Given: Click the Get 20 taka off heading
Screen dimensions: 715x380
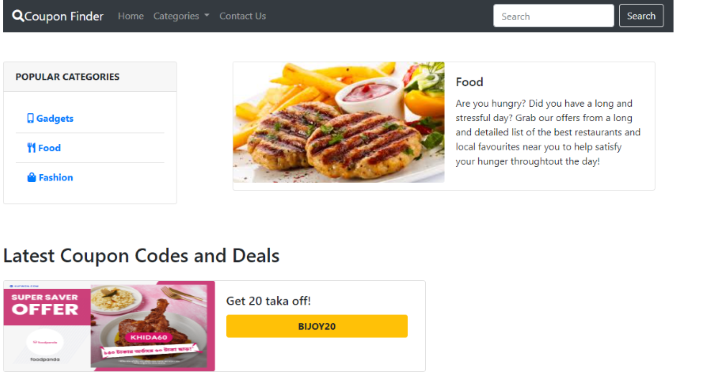Looking at the screenshot, I should [x=268, y=301].
